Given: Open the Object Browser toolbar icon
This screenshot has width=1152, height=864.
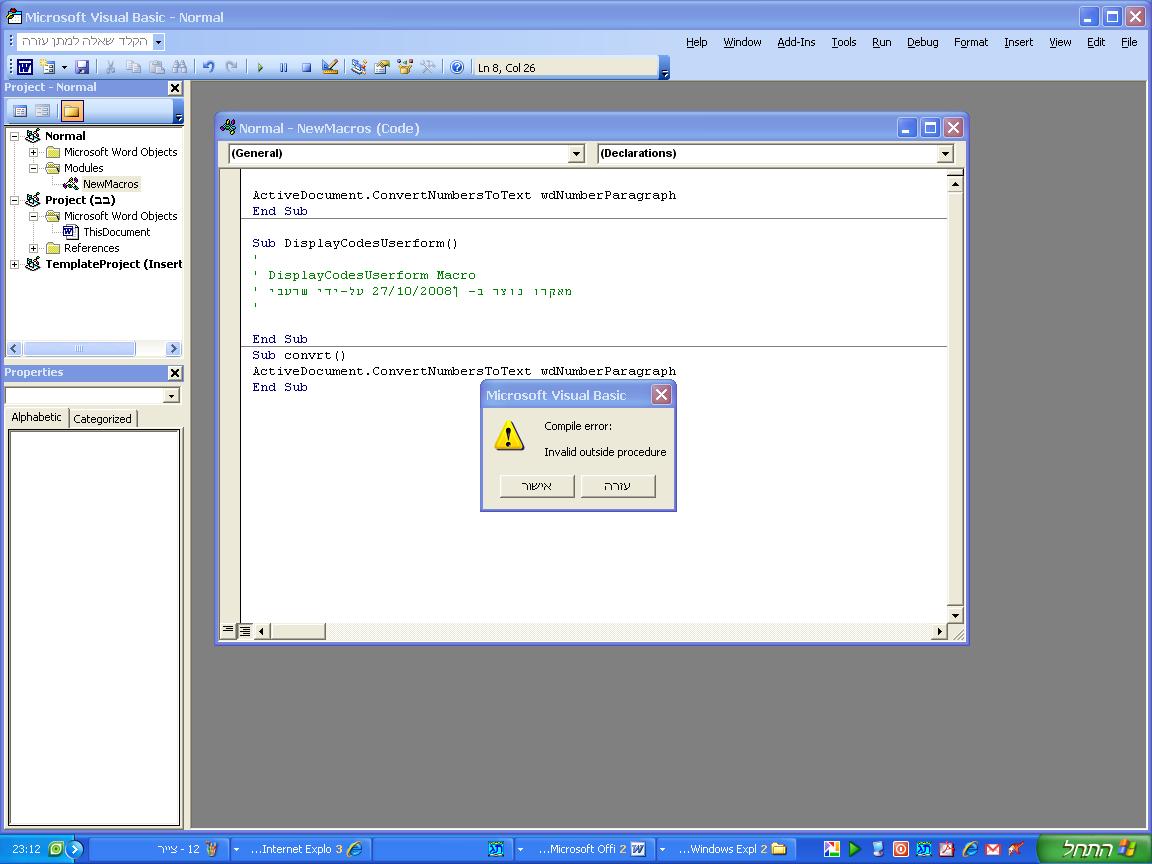Looking at the screenshot, I should tap(405, 67).
